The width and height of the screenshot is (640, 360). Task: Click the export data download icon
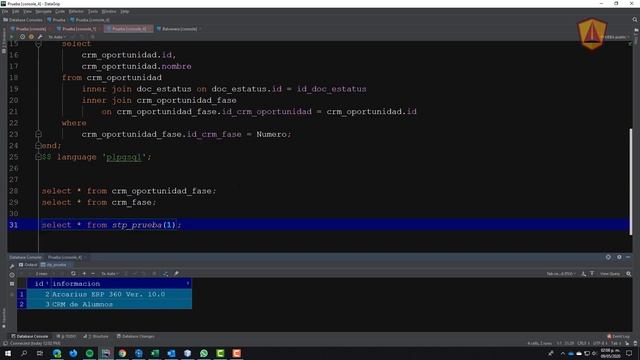click(584, 273)
